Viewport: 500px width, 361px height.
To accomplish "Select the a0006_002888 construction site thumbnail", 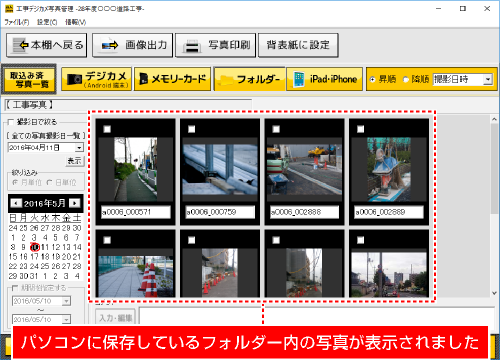I will click(304, 170).
